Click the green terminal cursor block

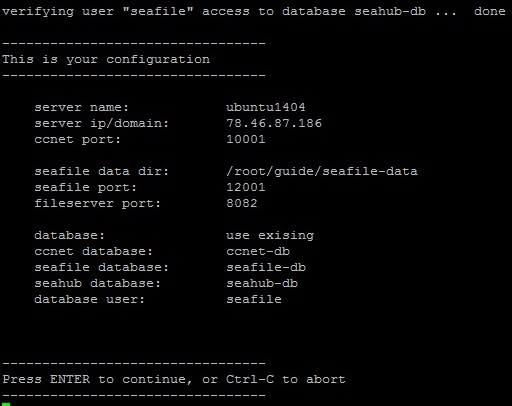(x=6, y=404)
